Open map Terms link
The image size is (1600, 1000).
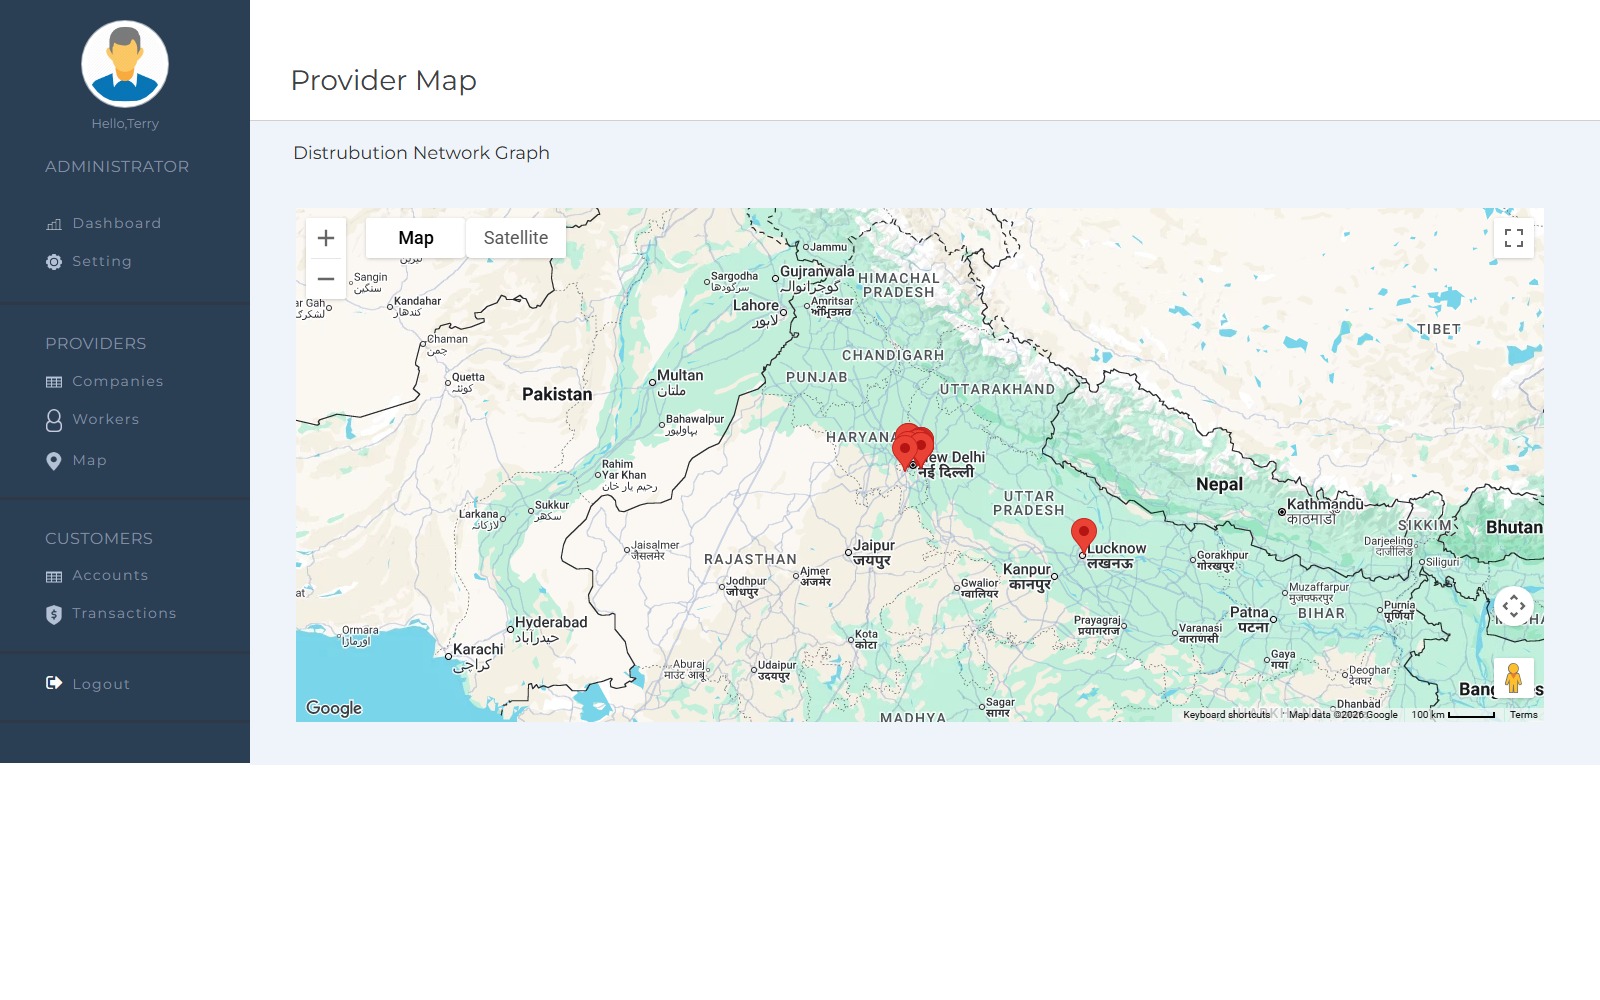pos(1524,715)
